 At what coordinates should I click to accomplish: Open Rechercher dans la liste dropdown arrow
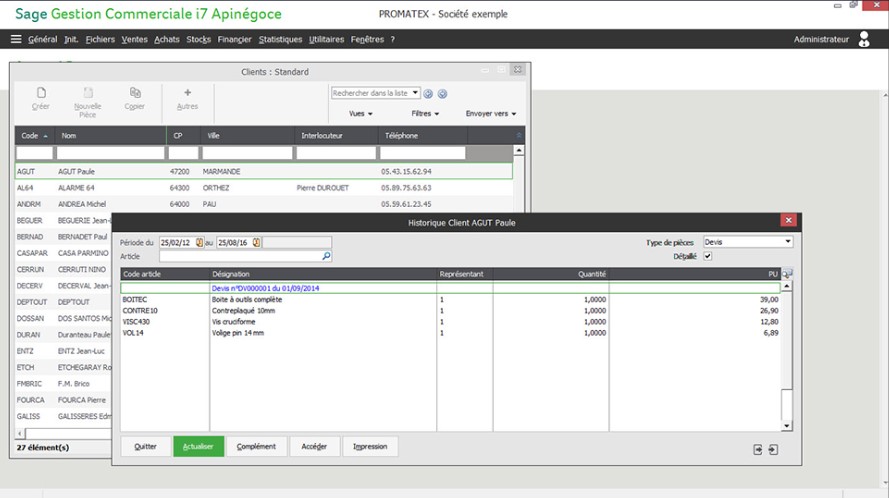[415, 92]
